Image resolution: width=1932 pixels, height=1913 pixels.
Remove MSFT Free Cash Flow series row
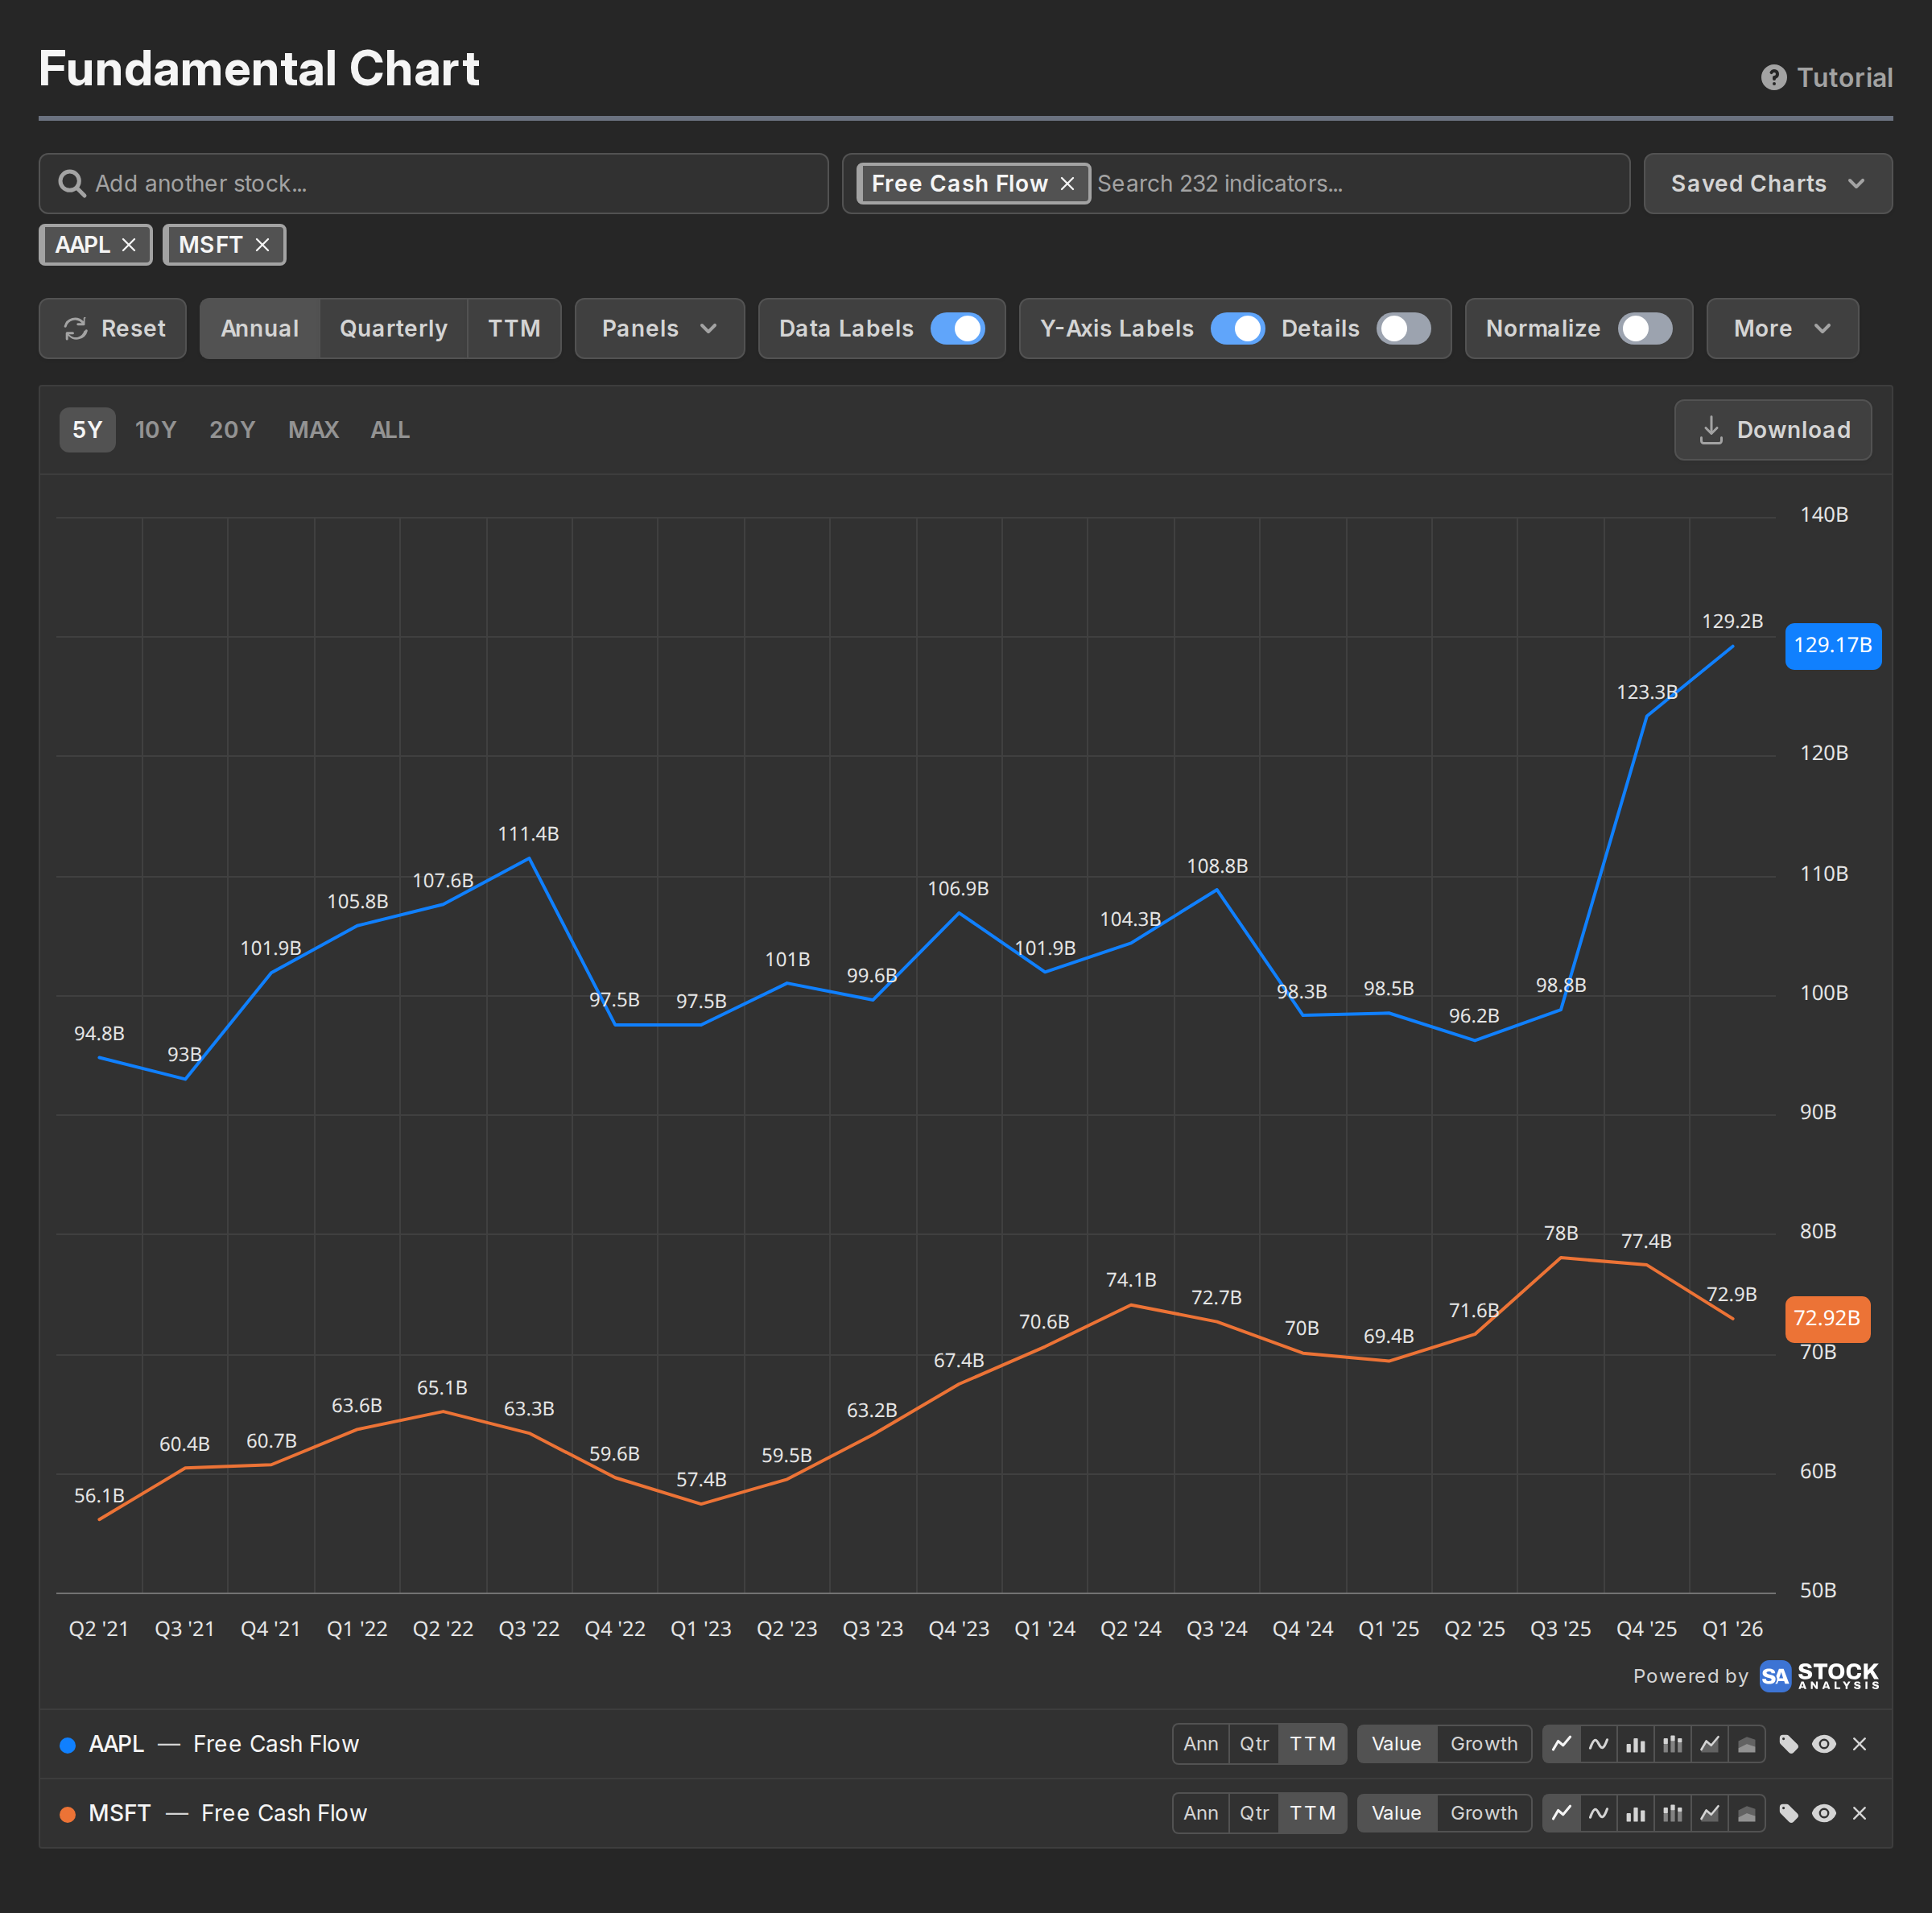[x=1859, y=1813]
